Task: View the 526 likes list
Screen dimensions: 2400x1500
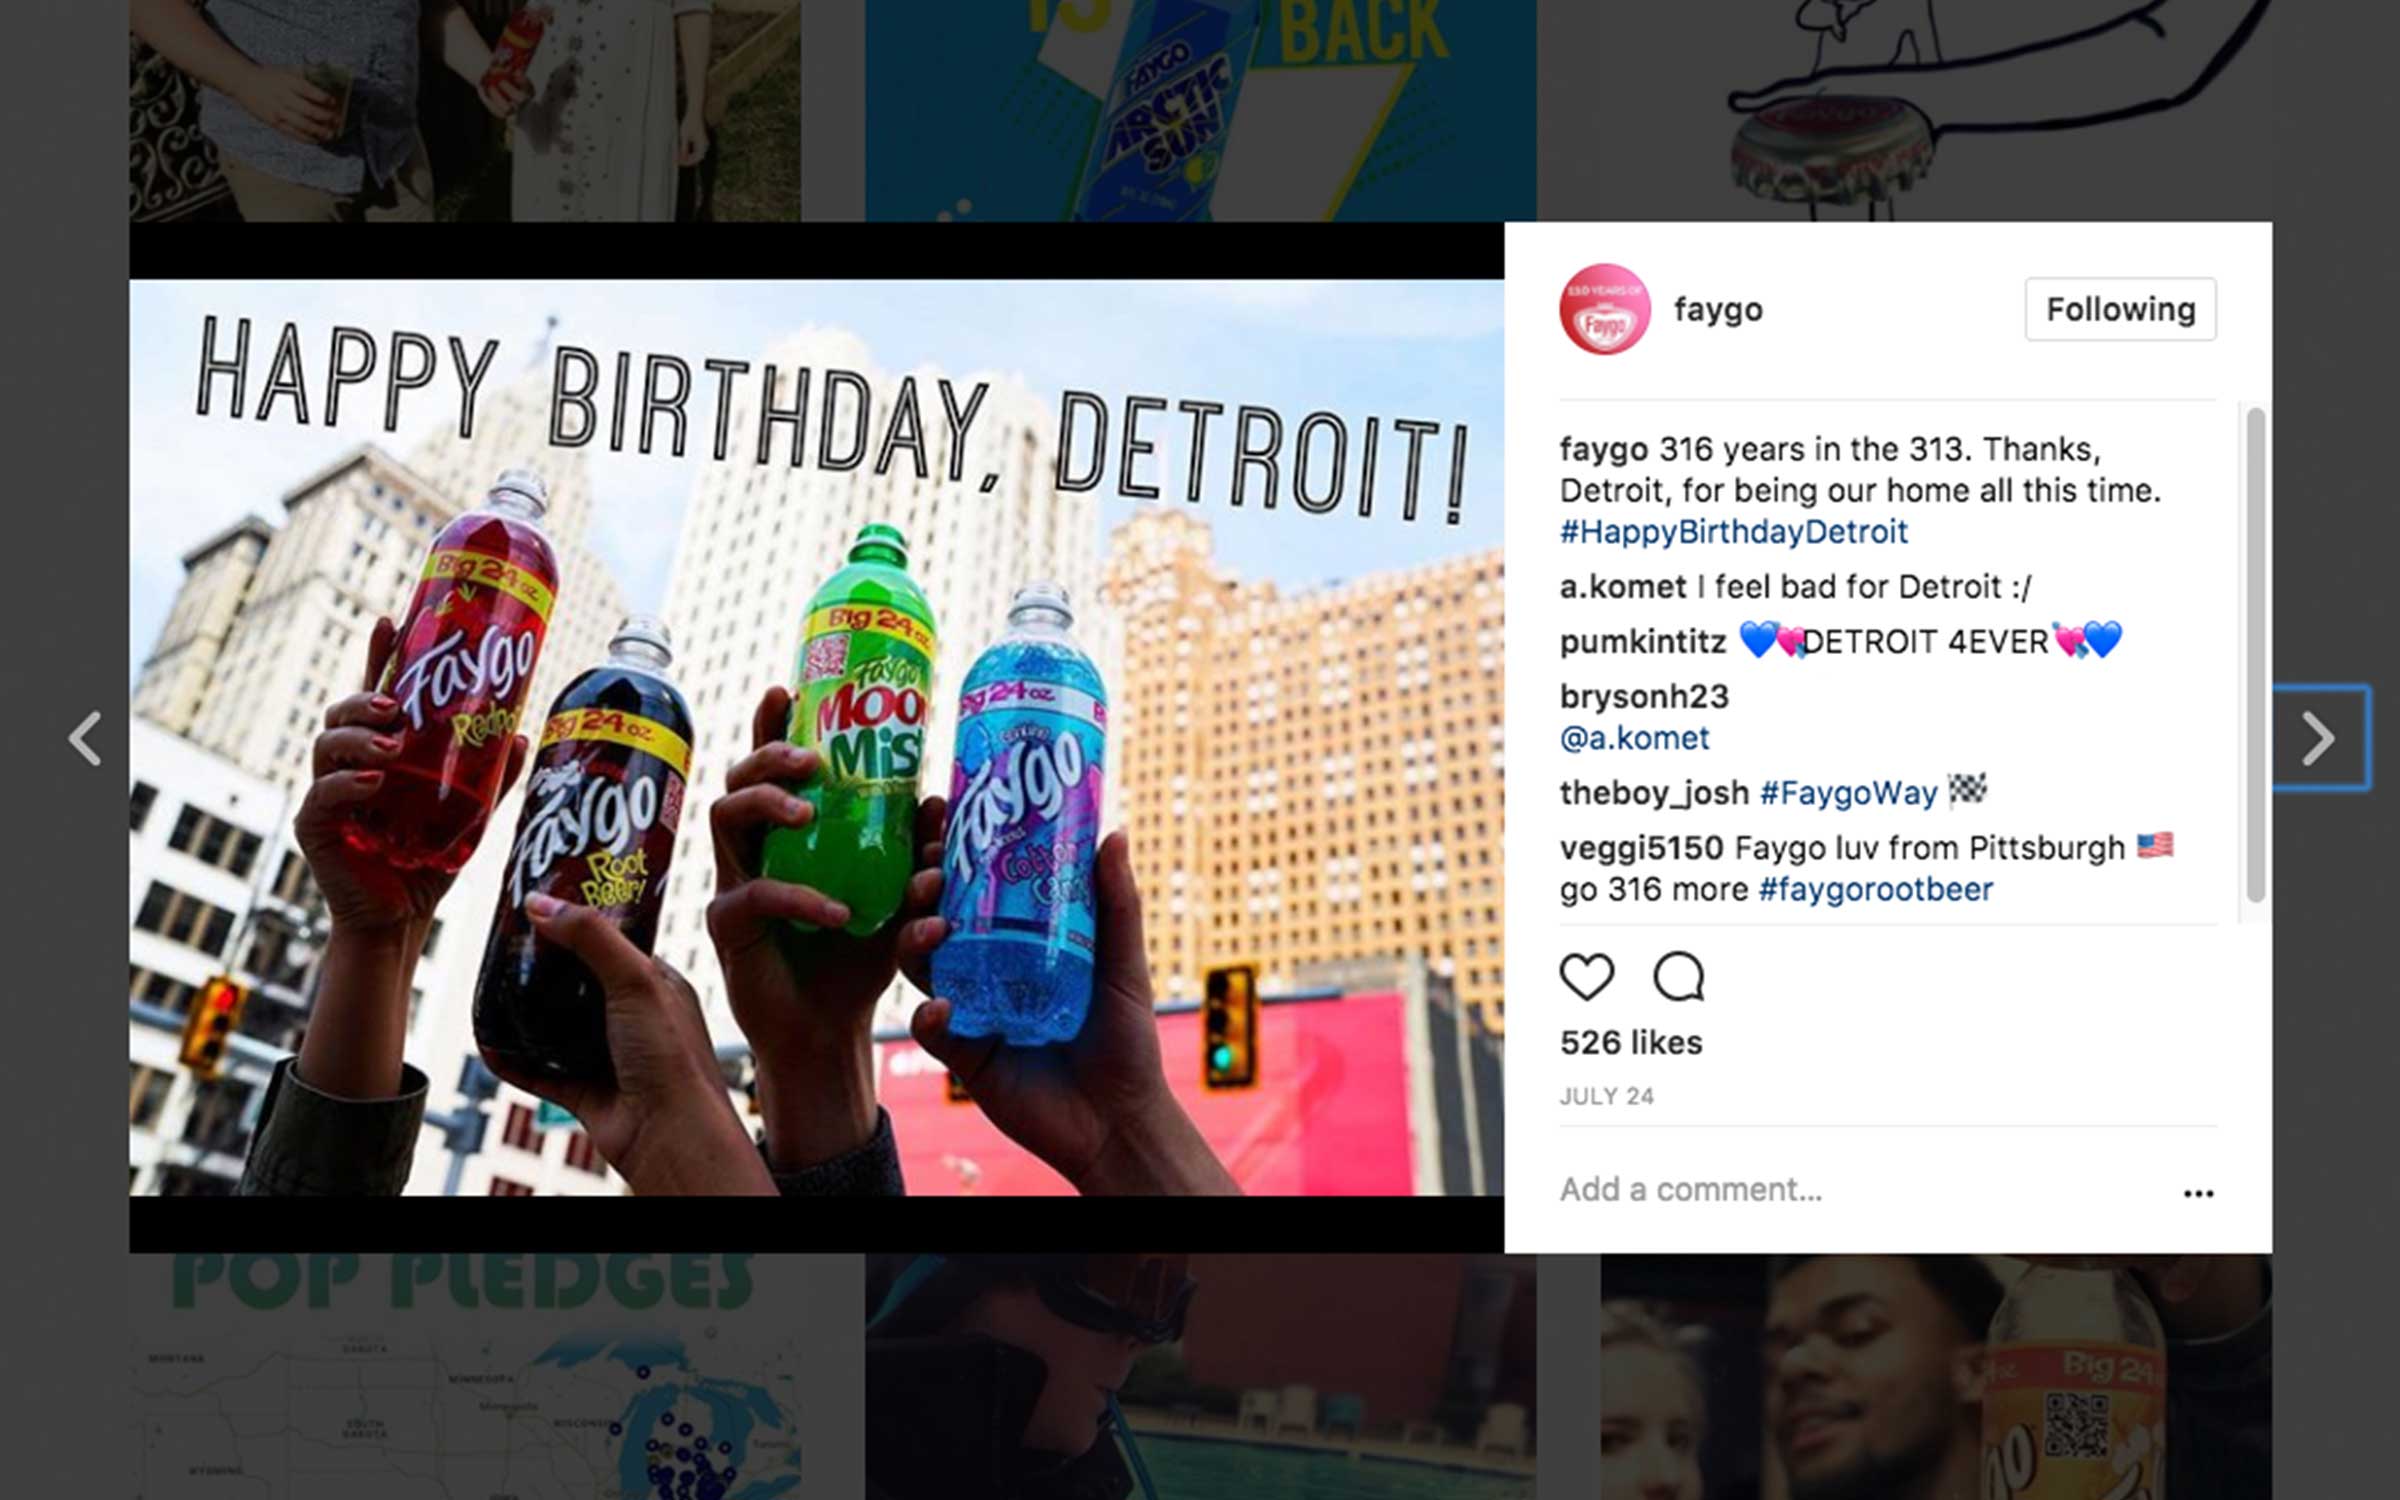Action: point(1631,1043)
